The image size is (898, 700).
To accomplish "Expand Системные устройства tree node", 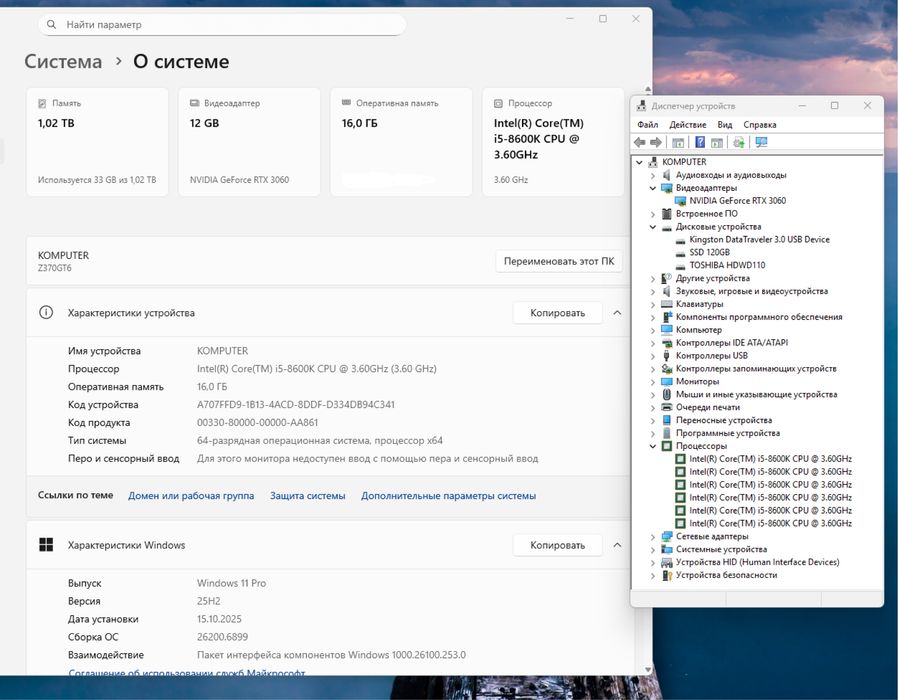I will pos(653,549).
